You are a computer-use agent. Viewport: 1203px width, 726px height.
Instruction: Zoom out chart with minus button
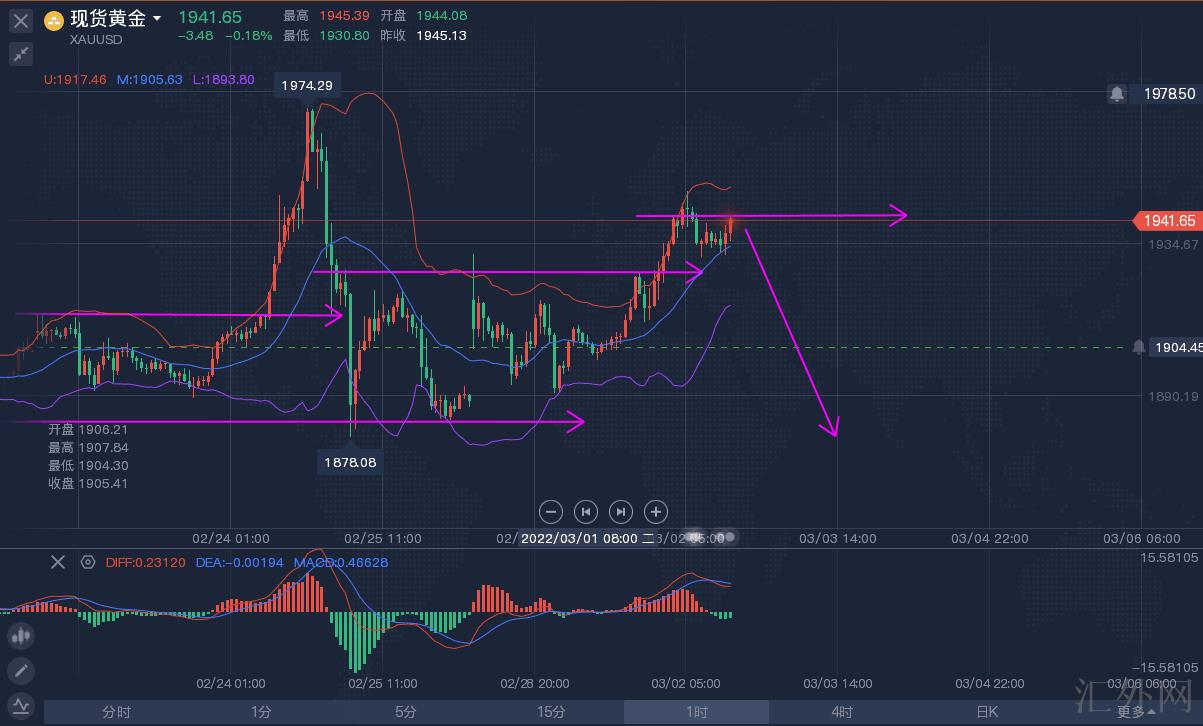551,512
